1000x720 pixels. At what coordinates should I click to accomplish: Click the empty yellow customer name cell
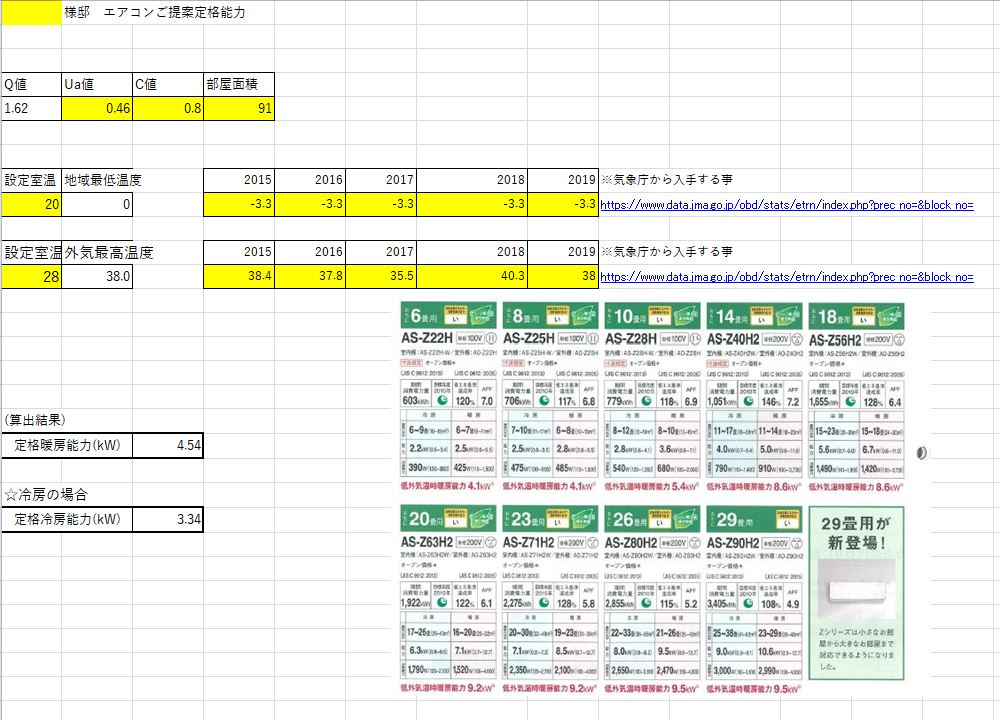coord(31,13)
